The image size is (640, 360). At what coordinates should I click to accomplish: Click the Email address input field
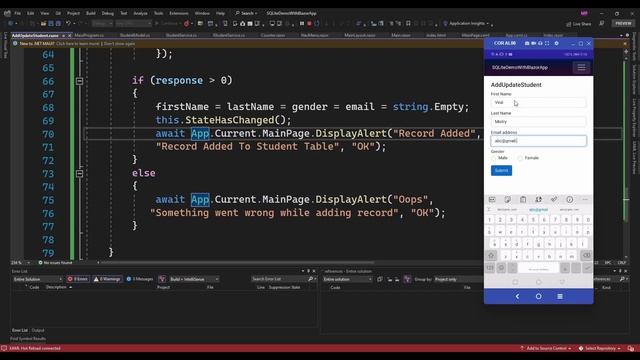click(x=538, y=141)
